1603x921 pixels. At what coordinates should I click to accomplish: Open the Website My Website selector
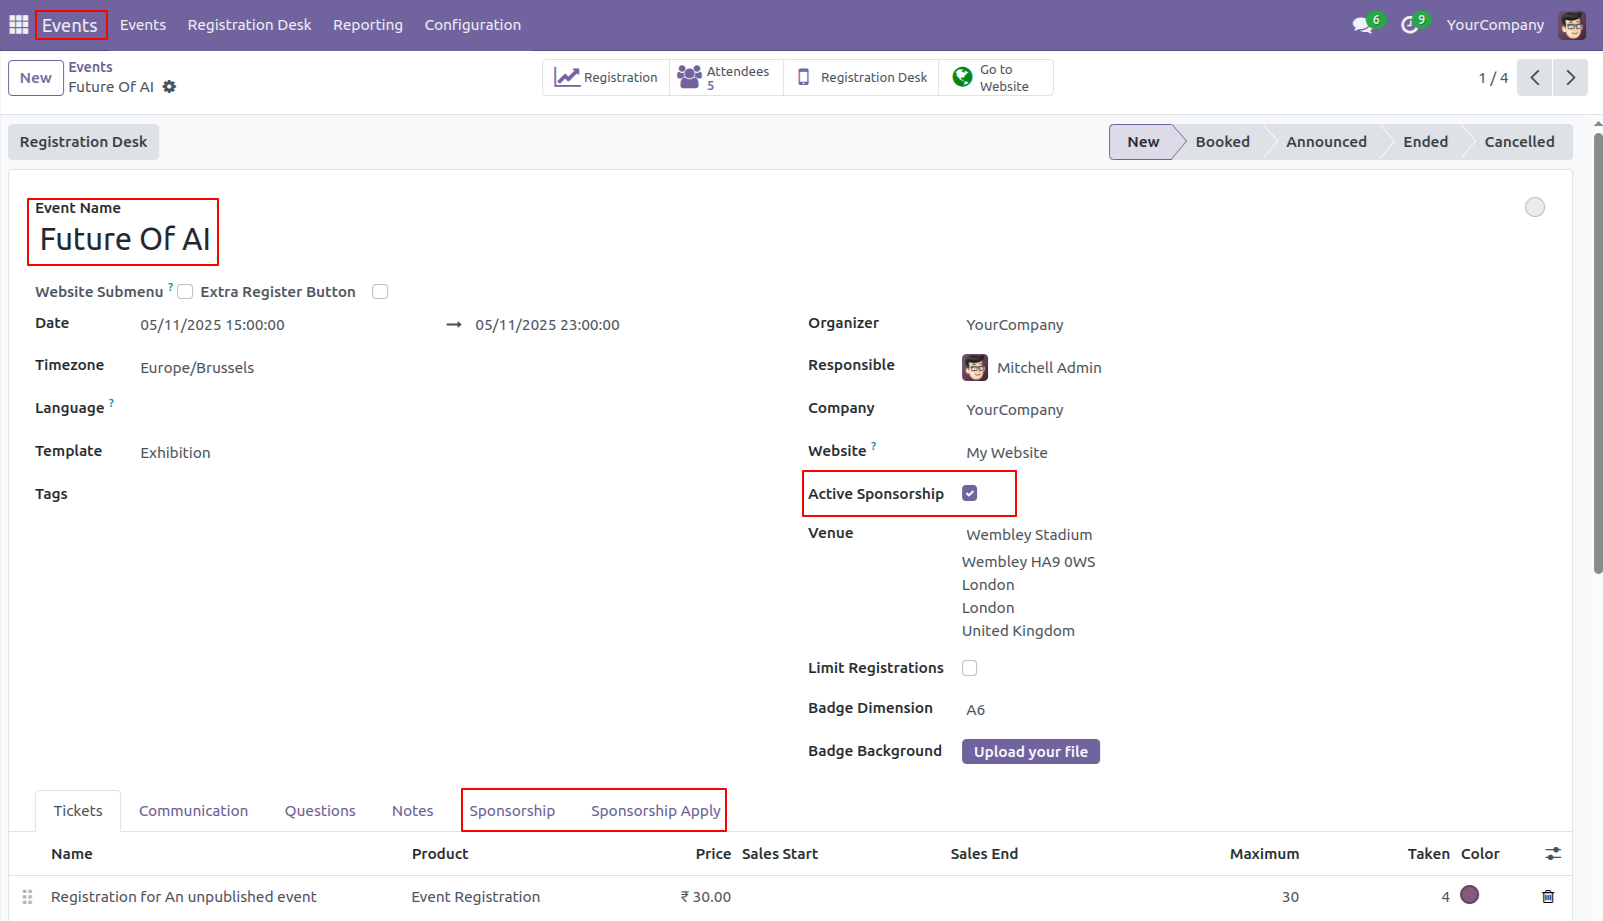click(x=1006, y=452)
